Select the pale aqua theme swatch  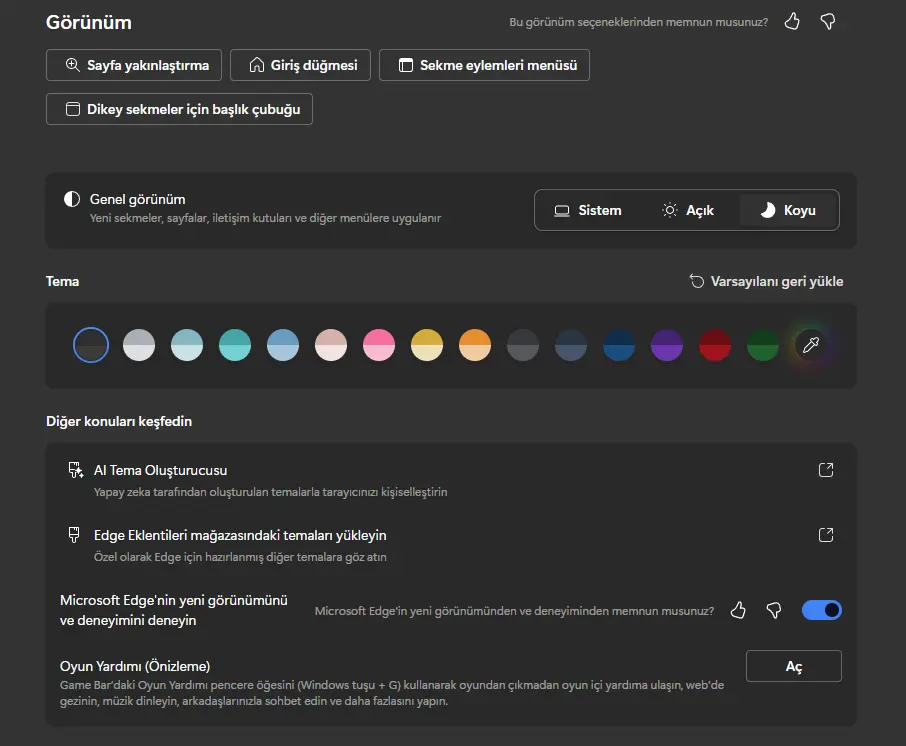187,345
